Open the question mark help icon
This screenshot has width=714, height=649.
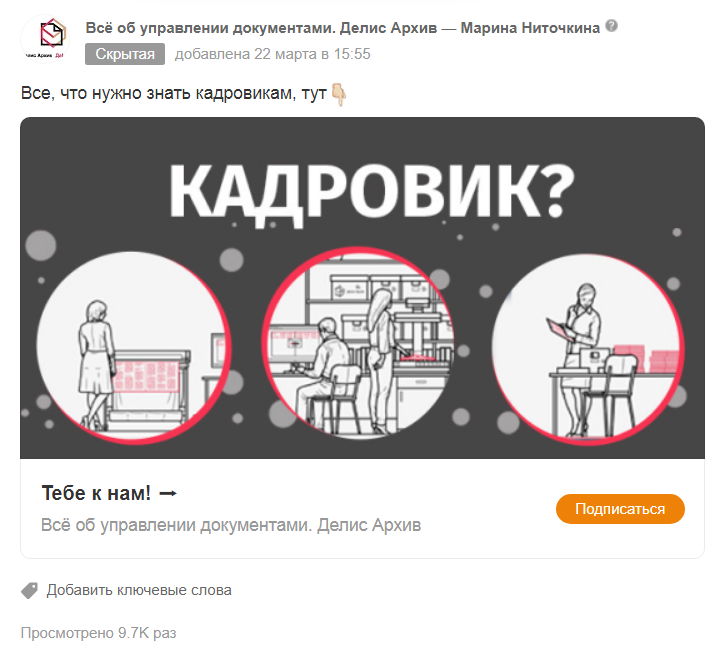[x=612, y=26]
